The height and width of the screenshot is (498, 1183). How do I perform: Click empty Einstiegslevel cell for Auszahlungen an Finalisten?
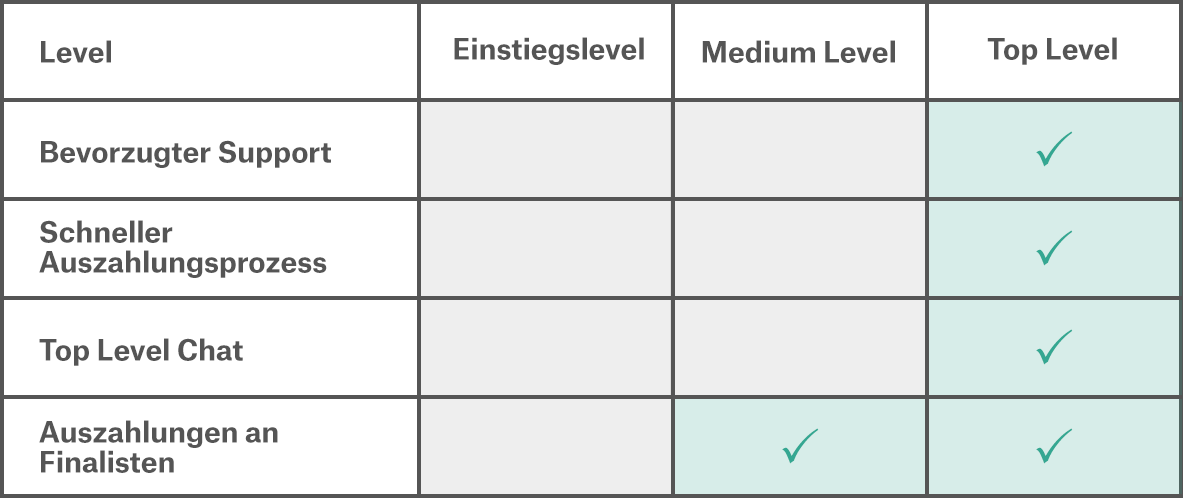point(546,446)
